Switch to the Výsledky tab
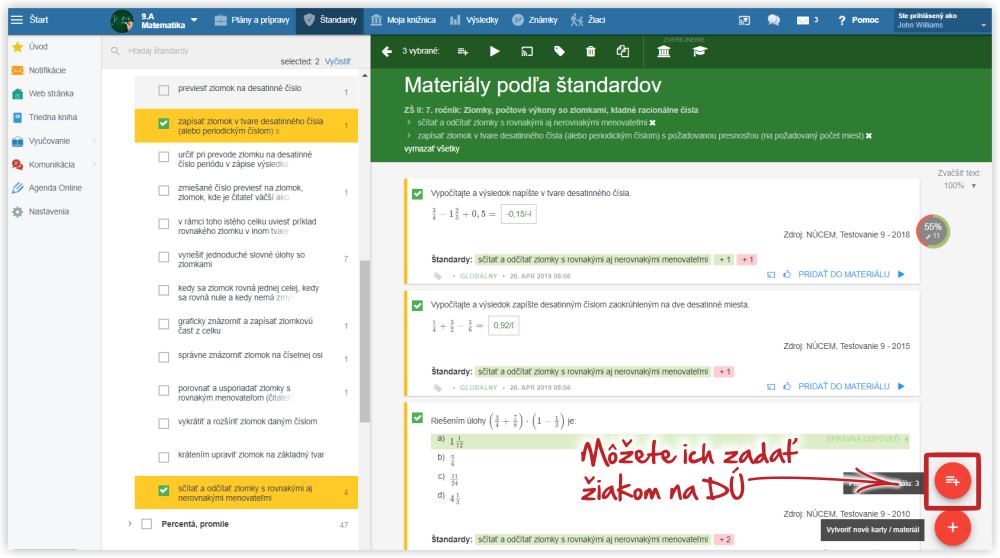The height and width of the screenshot is (558, 1000). [x=475, y=20]
